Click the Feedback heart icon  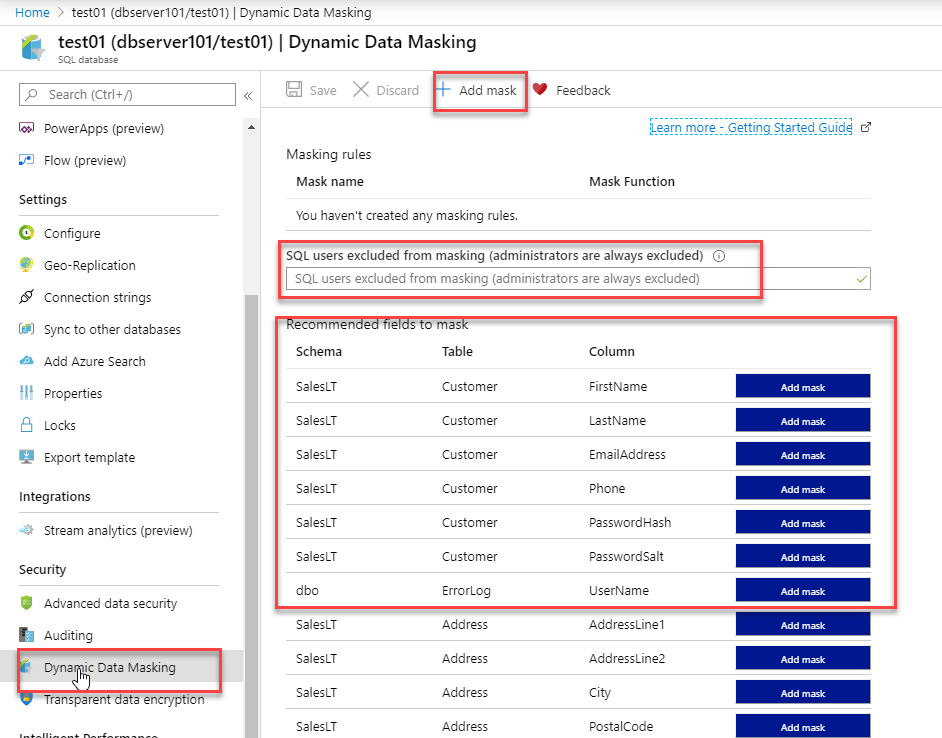tap(540, 90)
